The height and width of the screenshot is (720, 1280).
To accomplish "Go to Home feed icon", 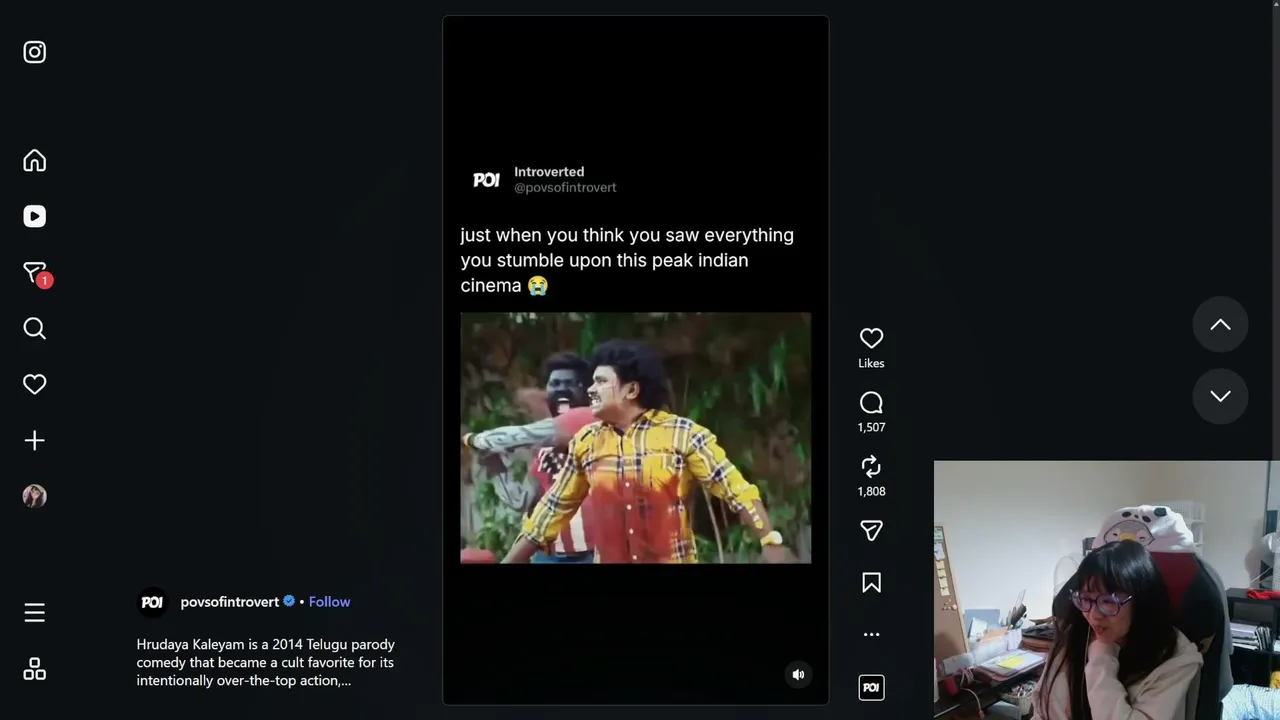I will [35, 160].
